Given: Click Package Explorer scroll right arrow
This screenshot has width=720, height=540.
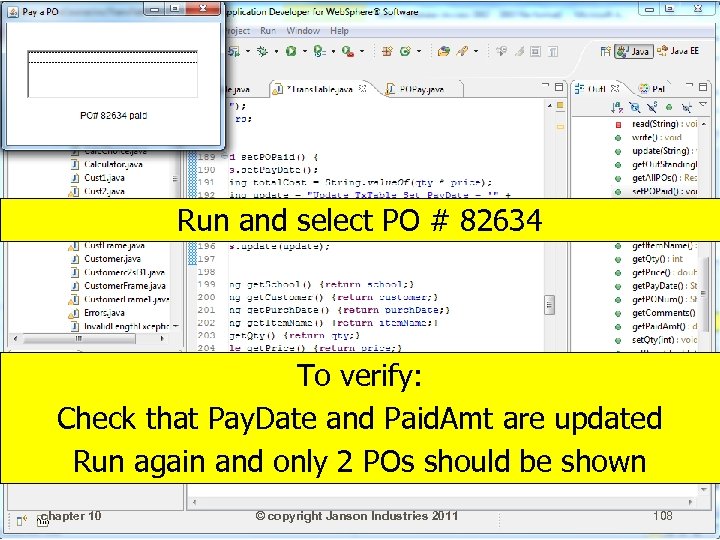Looking at the screenshot, I should tap(162, 339).
